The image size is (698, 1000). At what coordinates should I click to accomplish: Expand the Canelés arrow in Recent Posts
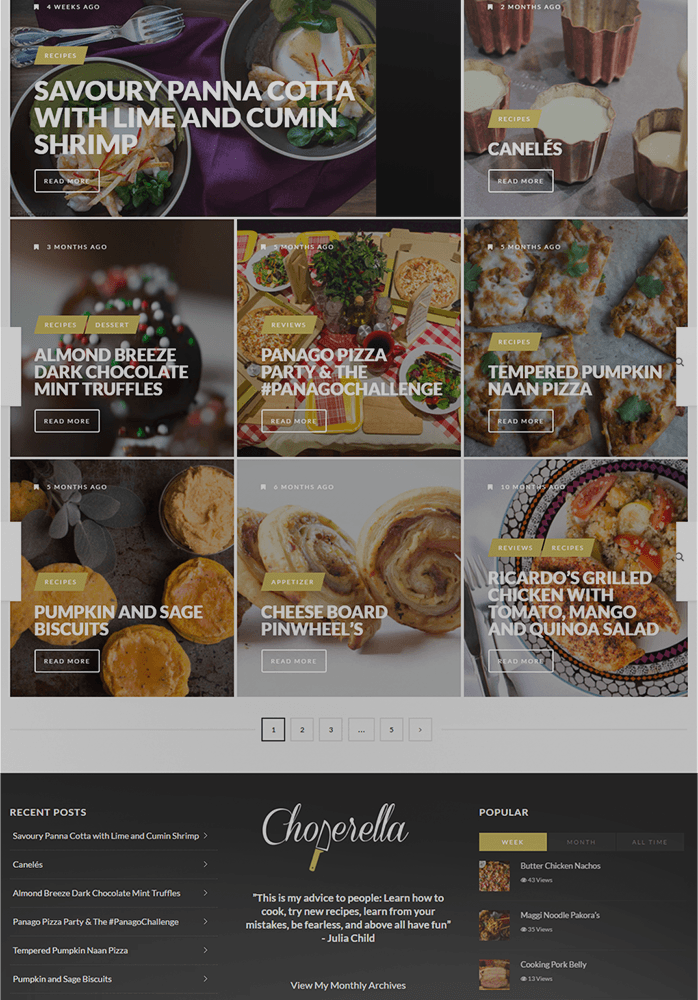(205, 864)
